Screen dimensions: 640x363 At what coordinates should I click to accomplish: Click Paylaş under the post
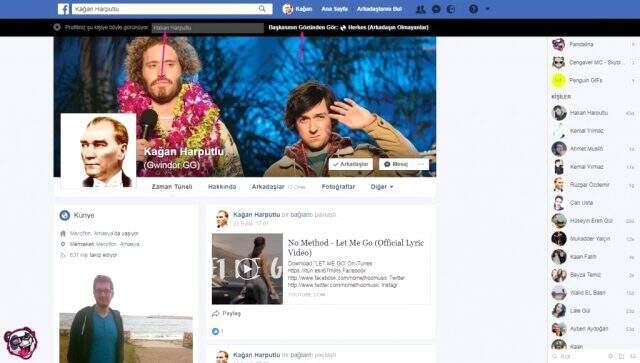point(232,314)
